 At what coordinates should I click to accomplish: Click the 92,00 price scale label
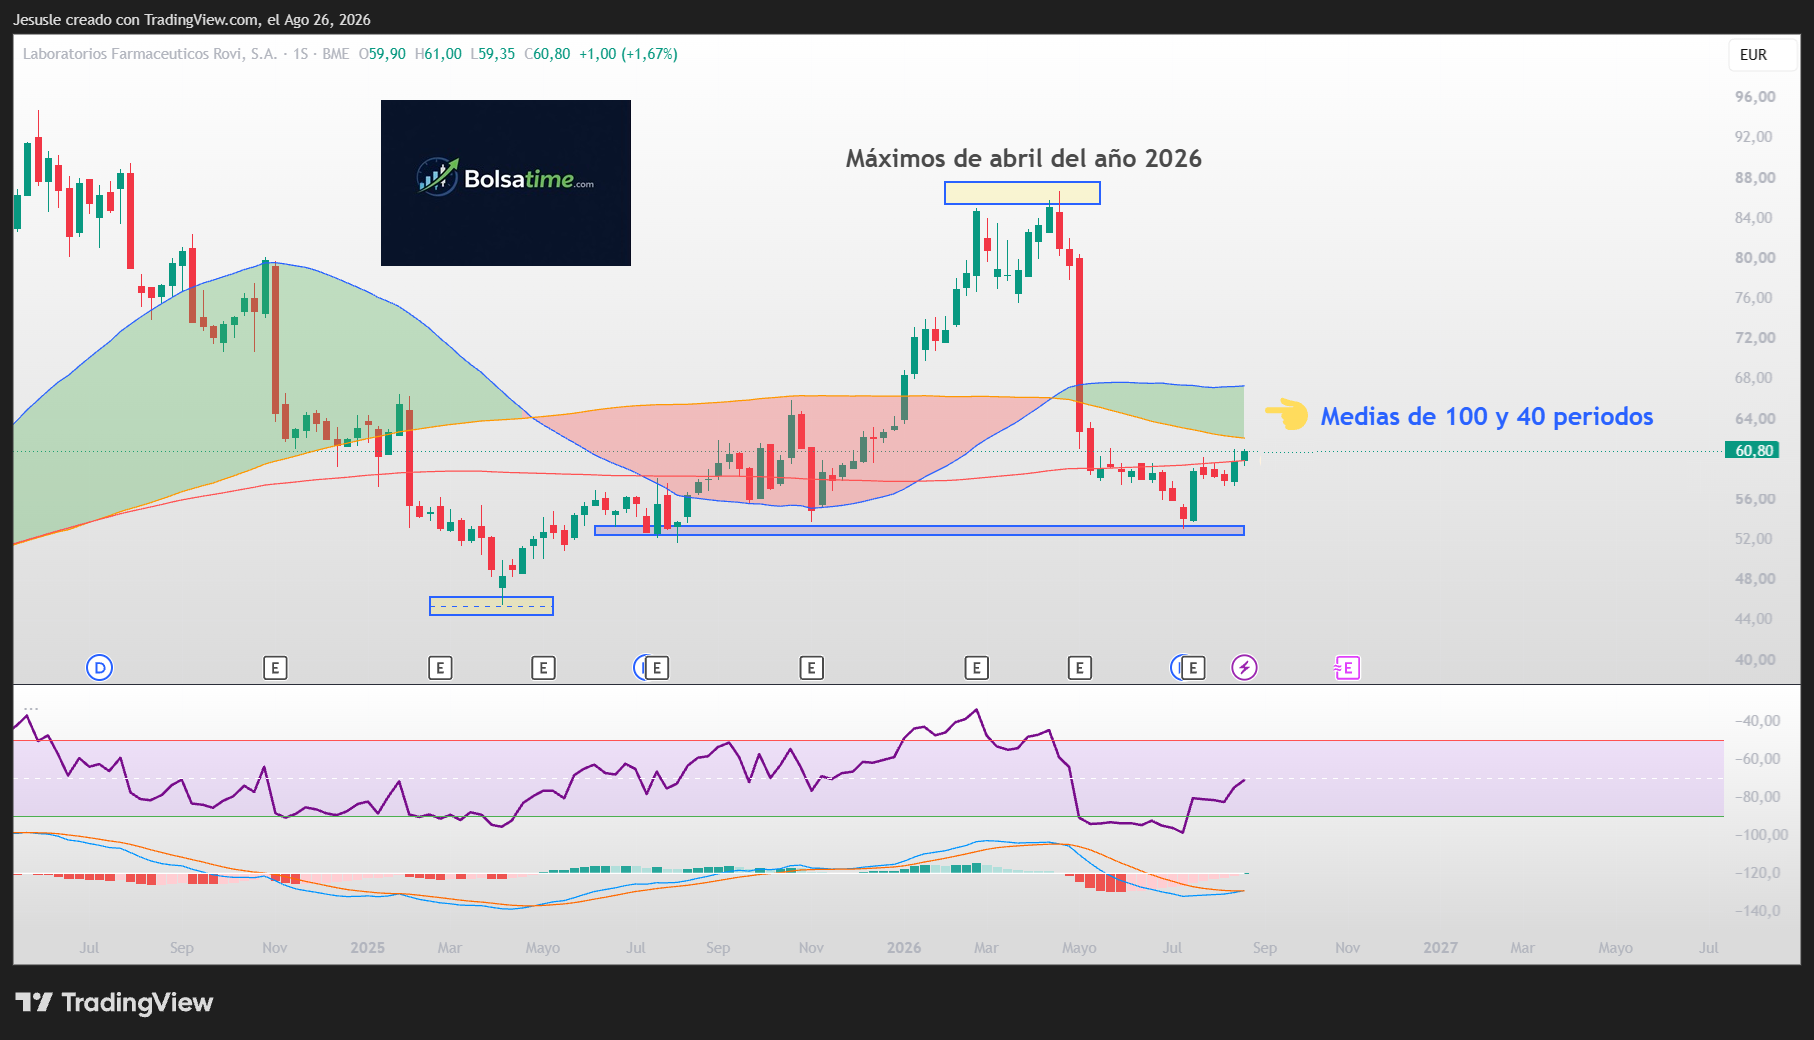(1755, 137)
